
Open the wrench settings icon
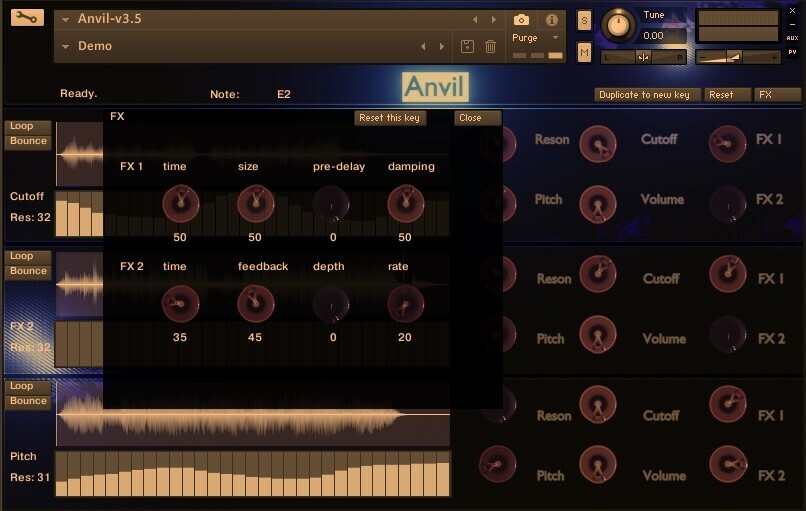[x=27, y=18]
